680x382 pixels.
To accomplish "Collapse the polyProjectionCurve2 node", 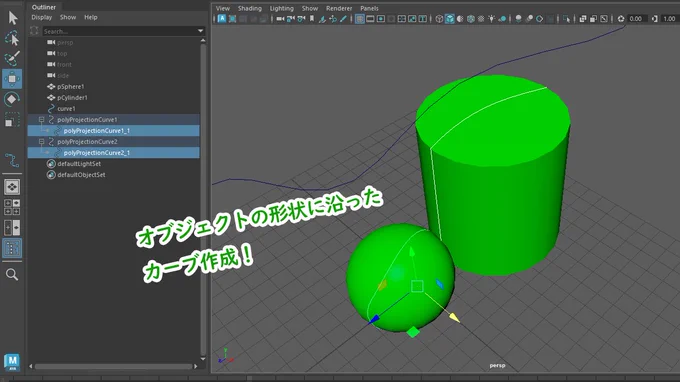I will (42, 141).
